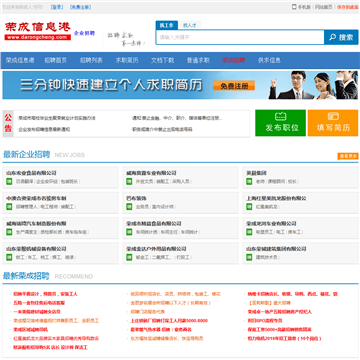Open 招聘首页 in the navigation bar
This screenshot has height=360, width=360.
[56, 60]
